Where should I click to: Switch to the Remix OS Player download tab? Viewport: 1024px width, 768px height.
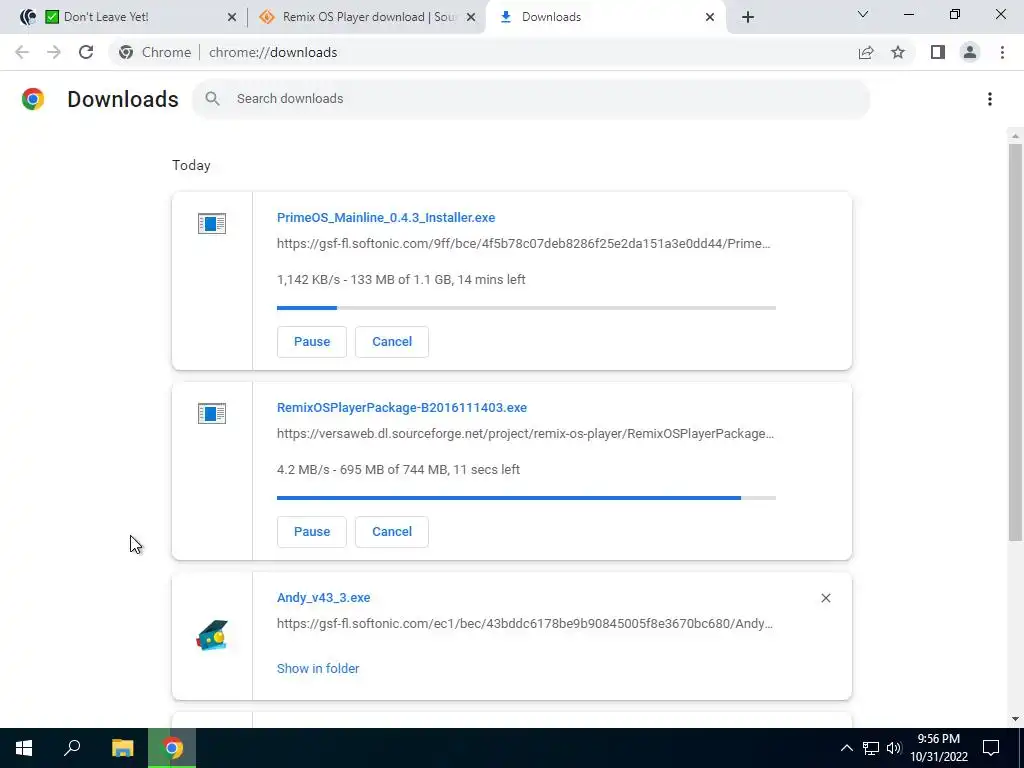tap(366, 17)
